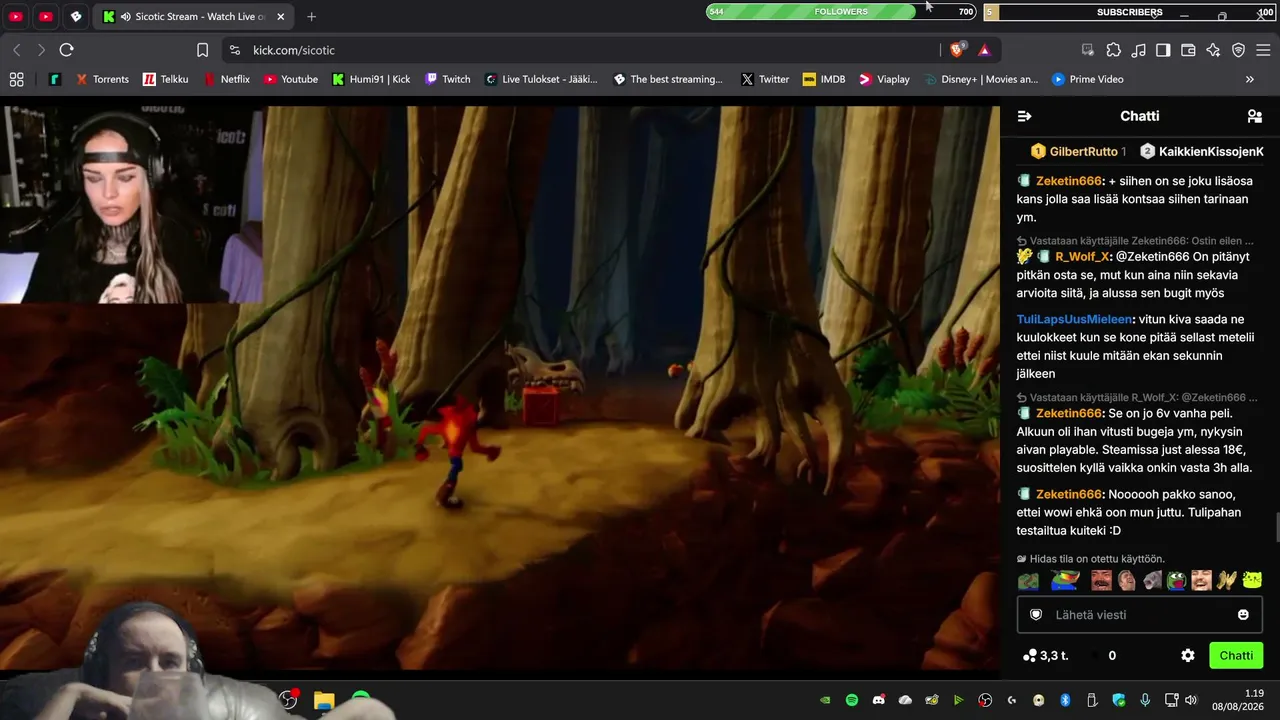1280x720 pixels.
Task: Toggle the browser sidebar panel
Action: pos(1163,50)
